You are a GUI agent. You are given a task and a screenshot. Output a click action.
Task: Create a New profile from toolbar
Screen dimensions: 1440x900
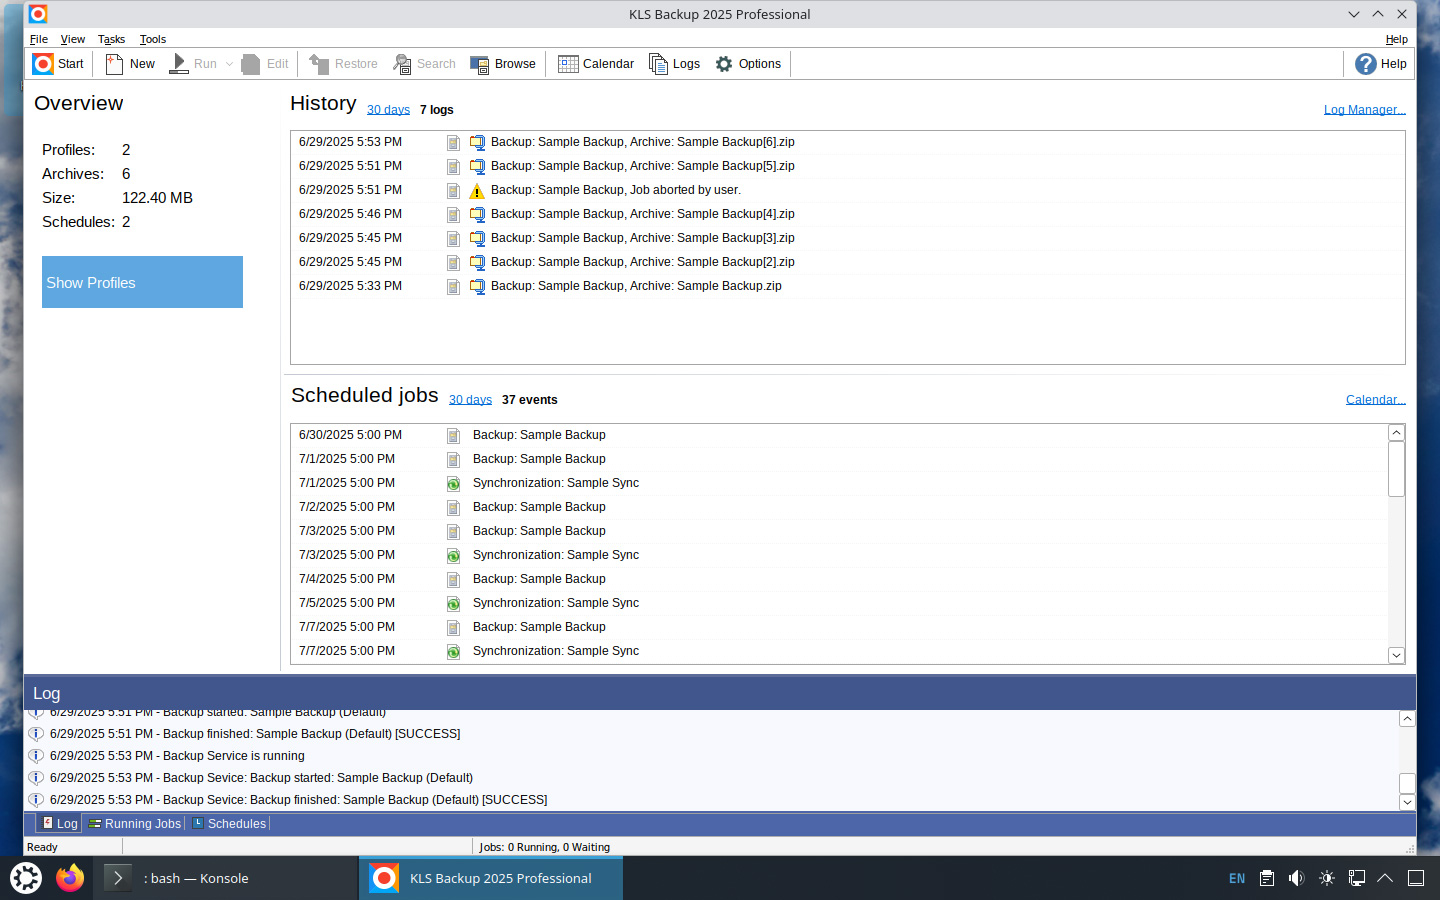(130, 64)
